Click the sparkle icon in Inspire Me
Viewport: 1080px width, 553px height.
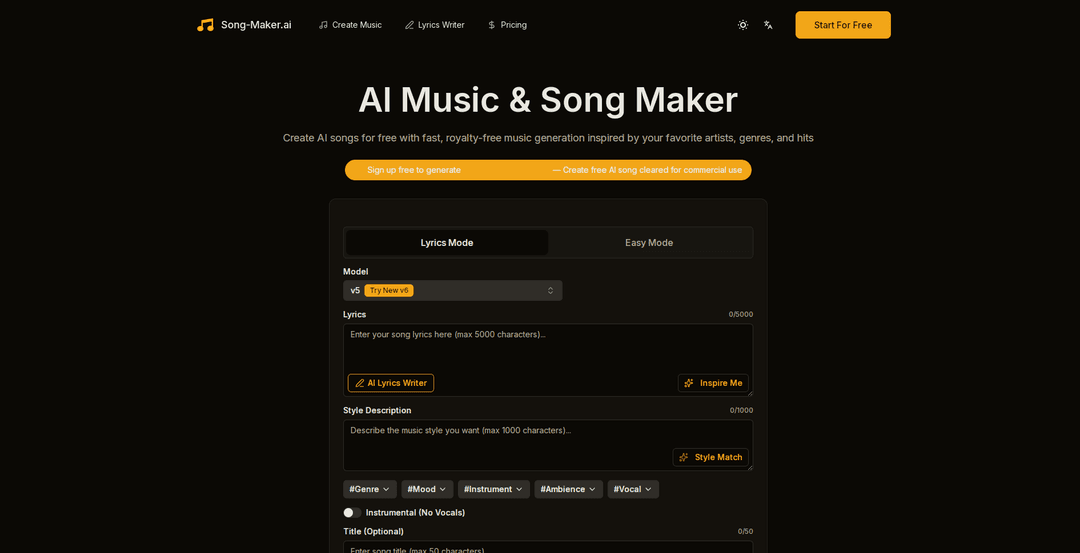(689, 383)
